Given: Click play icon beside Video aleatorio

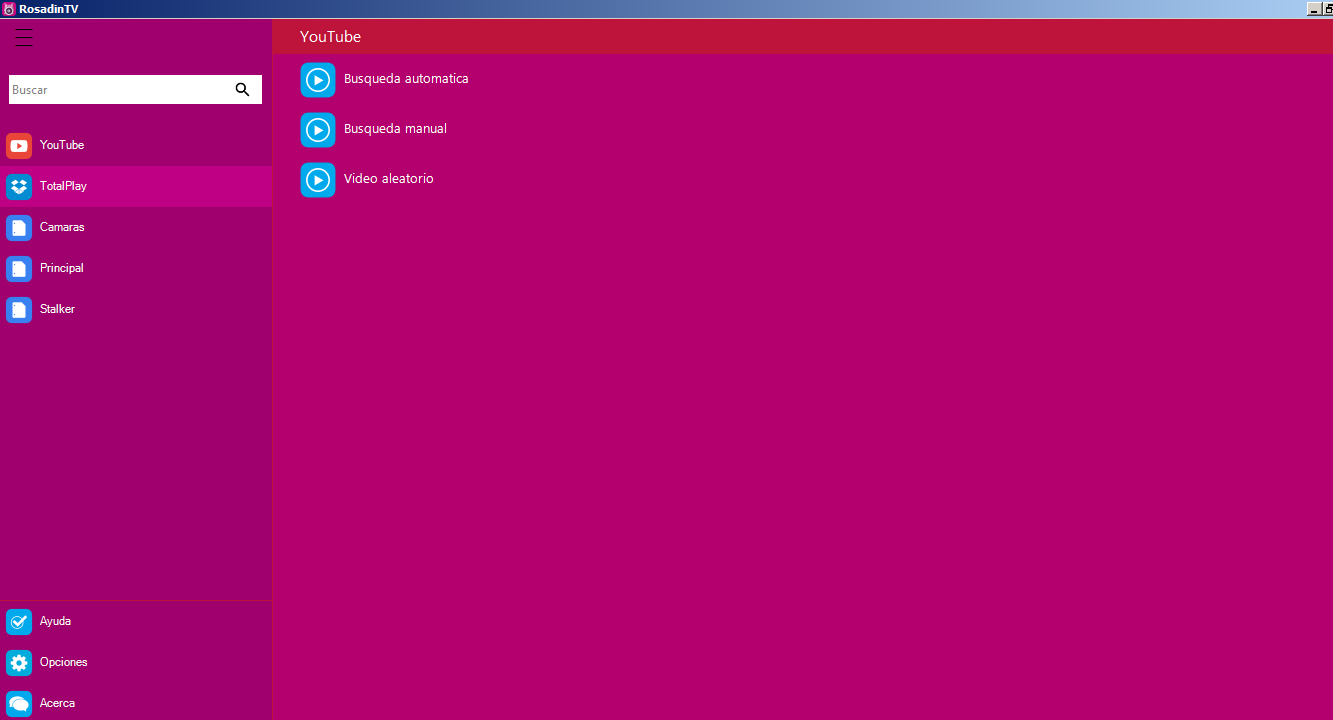Looking at the screenshot, I should coord(318,180).
